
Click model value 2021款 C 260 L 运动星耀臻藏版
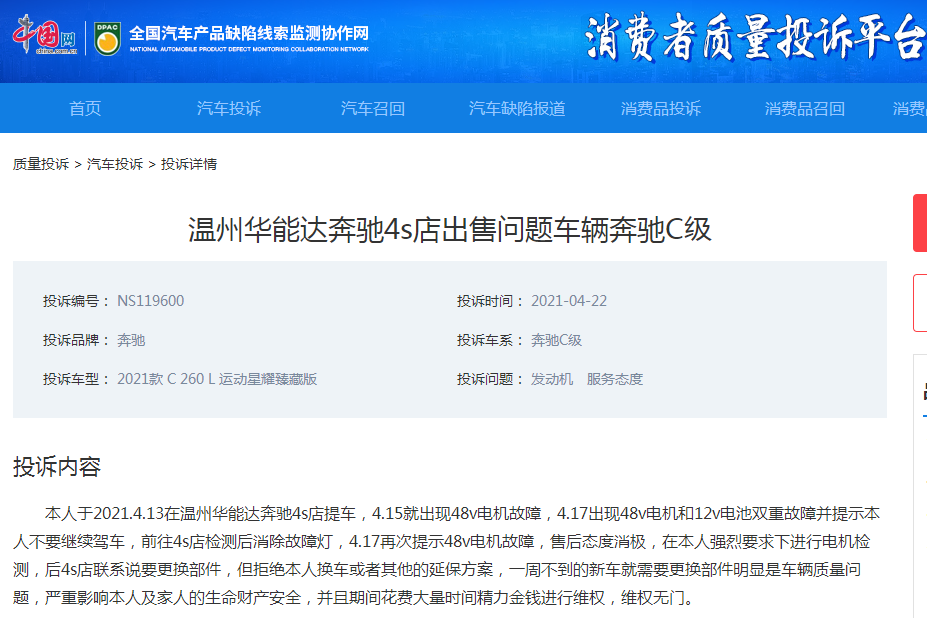(217, 379)
